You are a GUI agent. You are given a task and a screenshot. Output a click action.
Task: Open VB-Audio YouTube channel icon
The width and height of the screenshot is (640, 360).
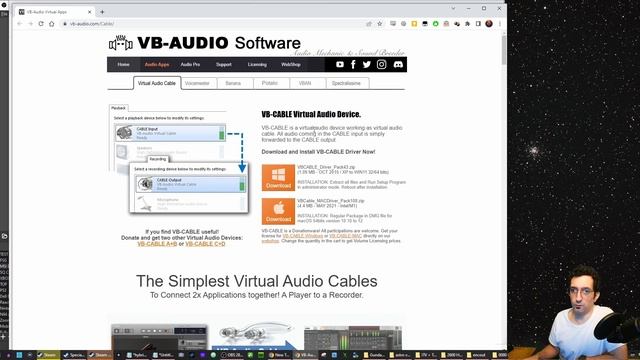tap(340, 64)
